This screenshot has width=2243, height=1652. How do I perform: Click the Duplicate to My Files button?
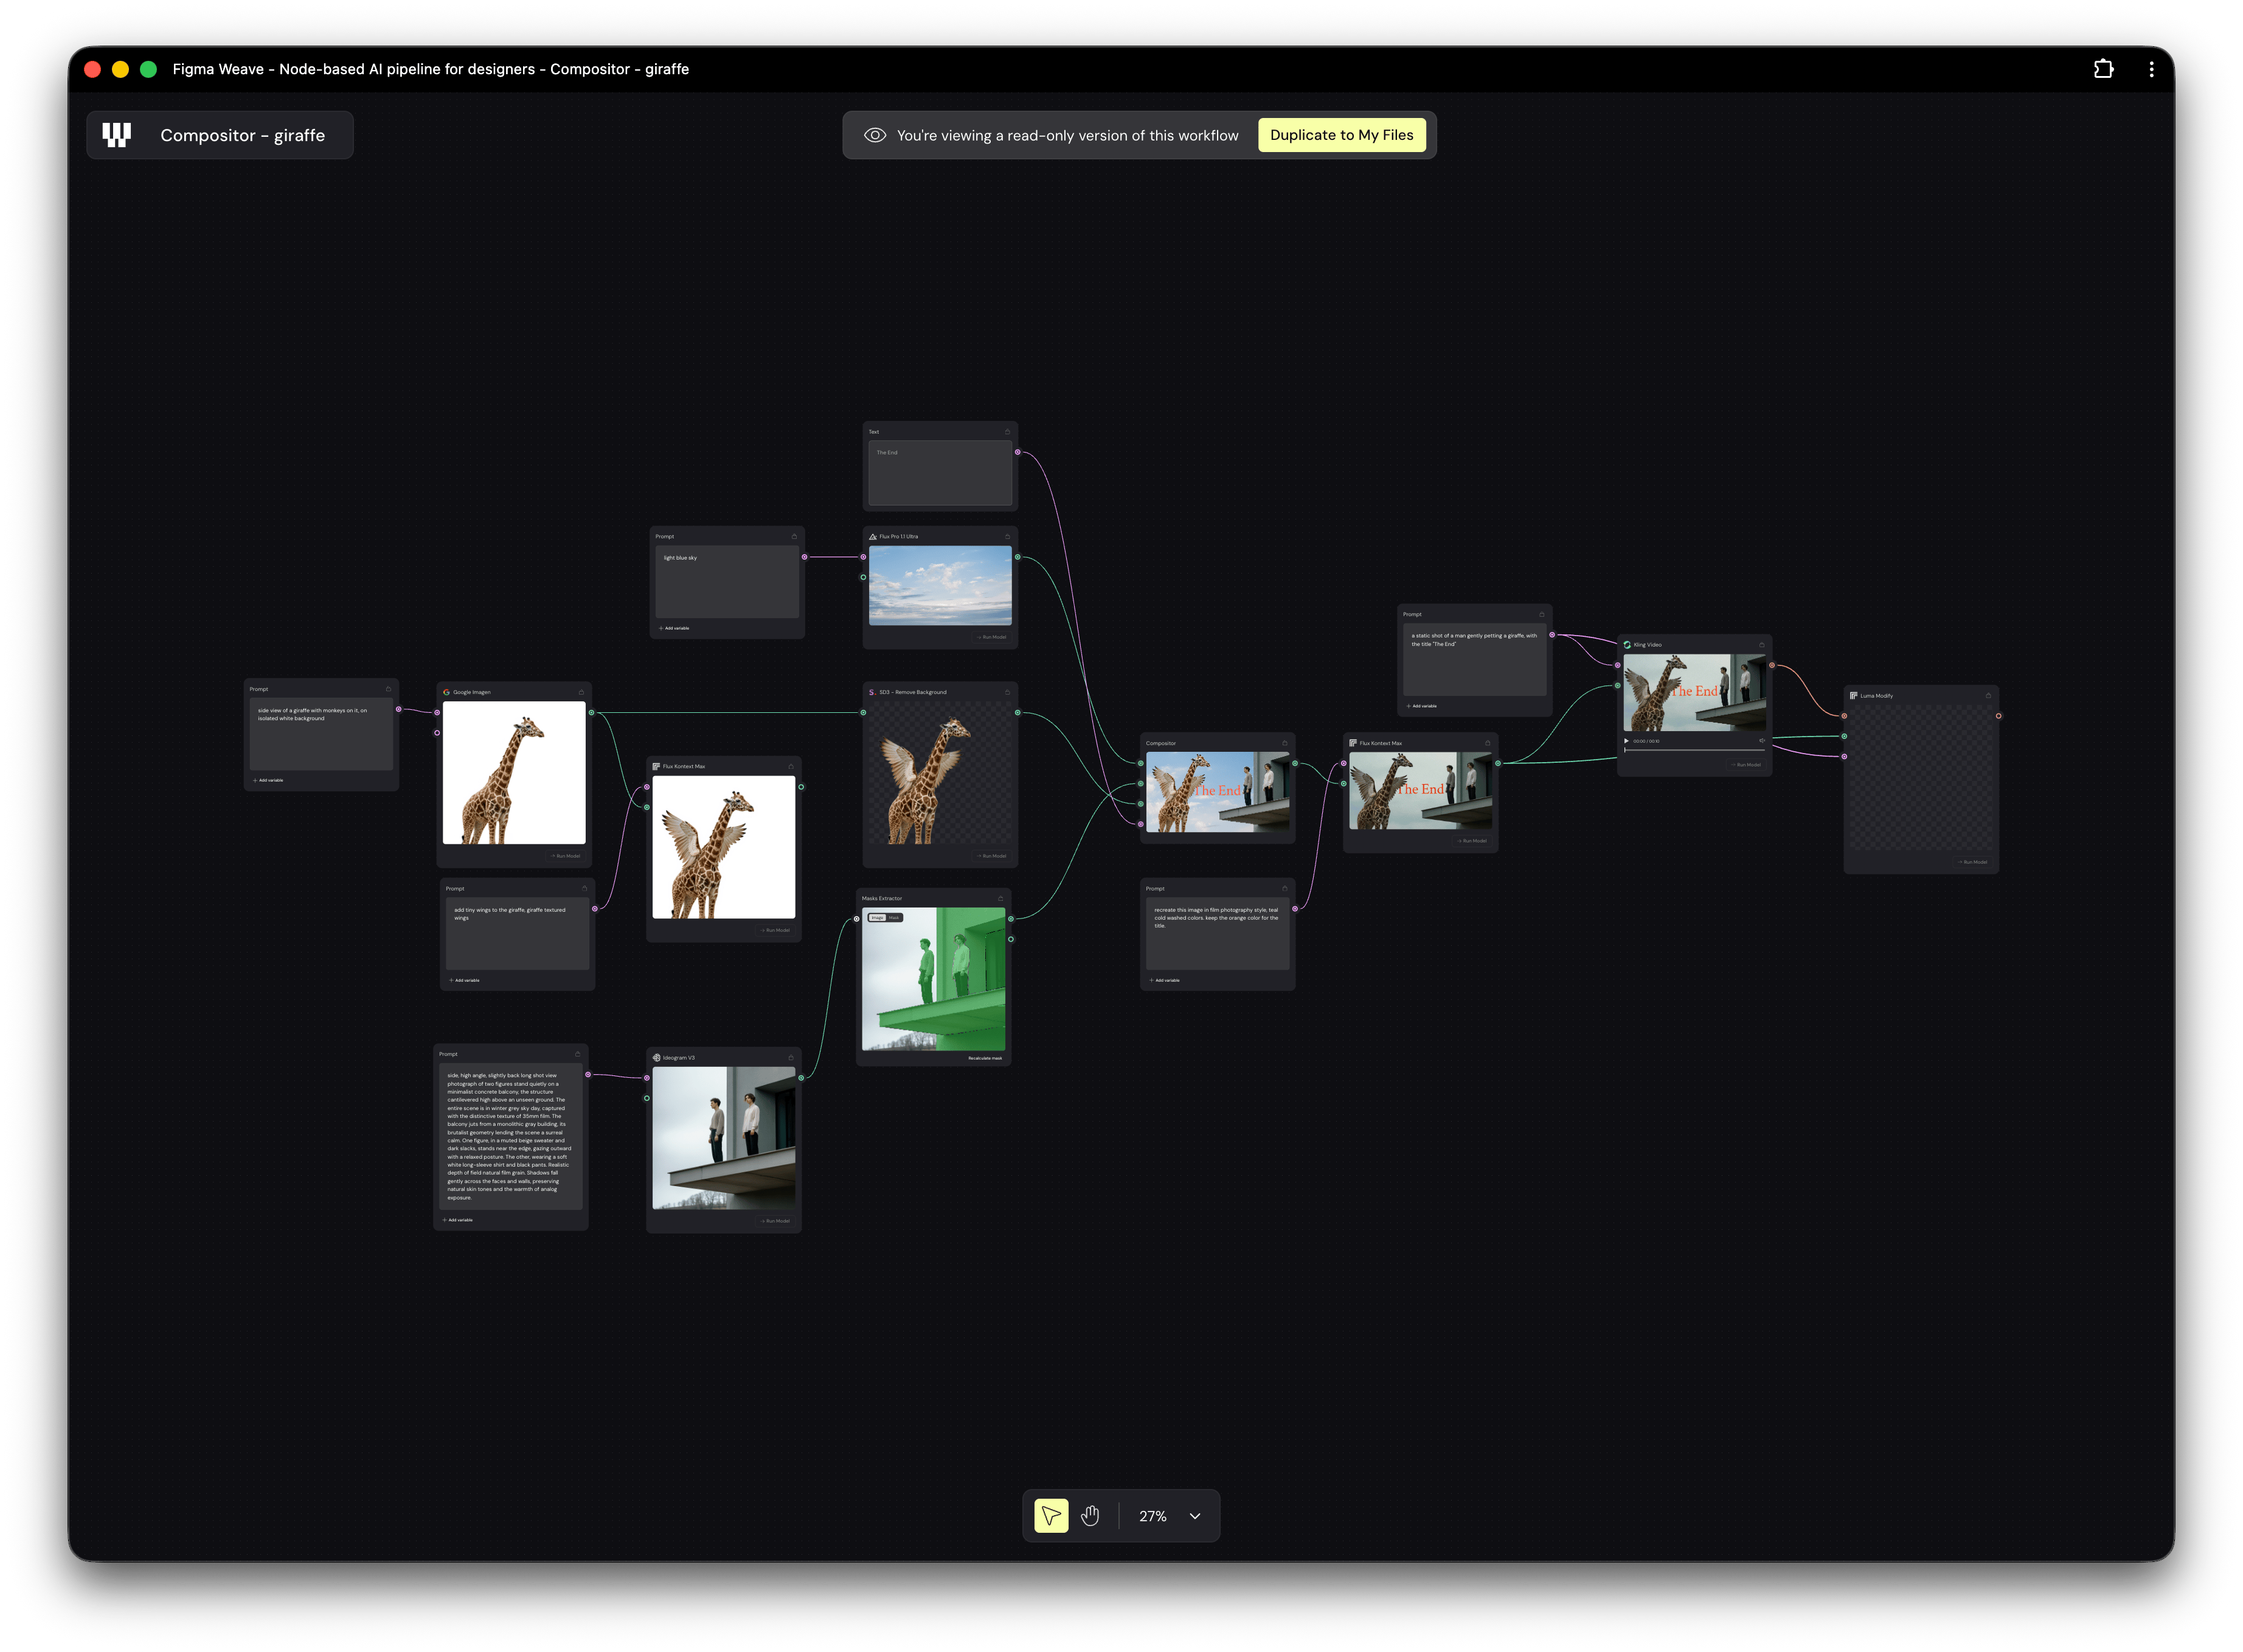pos(1342,134)
